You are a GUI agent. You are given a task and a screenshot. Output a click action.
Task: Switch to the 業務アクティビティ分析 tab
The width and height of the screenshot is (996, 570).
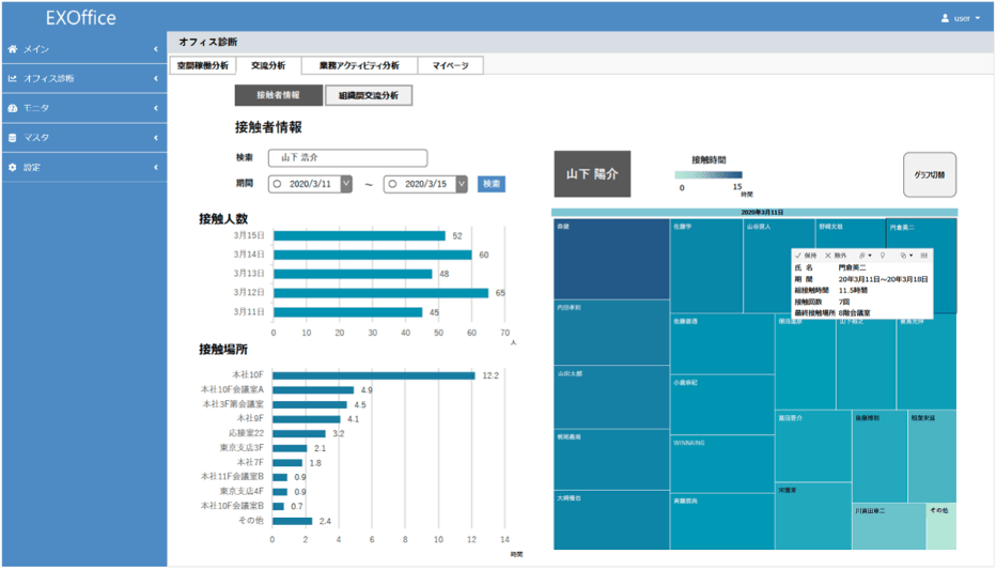coord(360,66)
